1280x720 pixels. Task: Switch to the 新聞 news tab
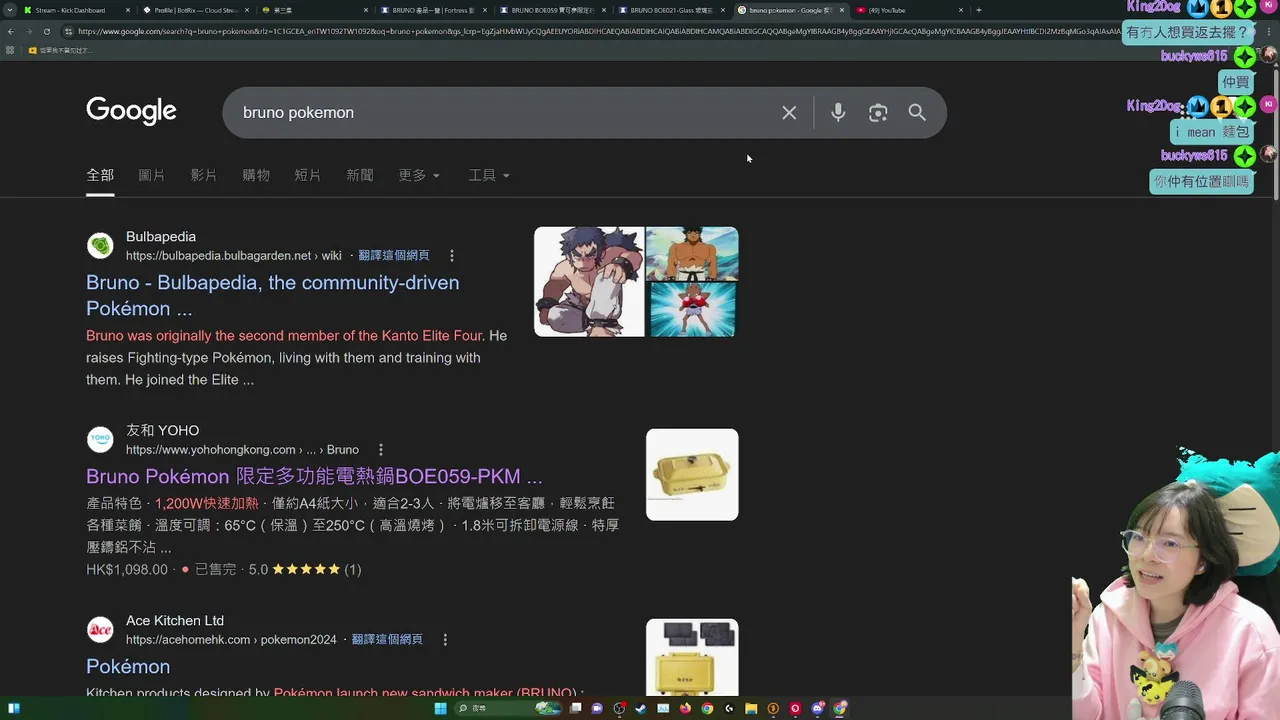tap(360, 175)
